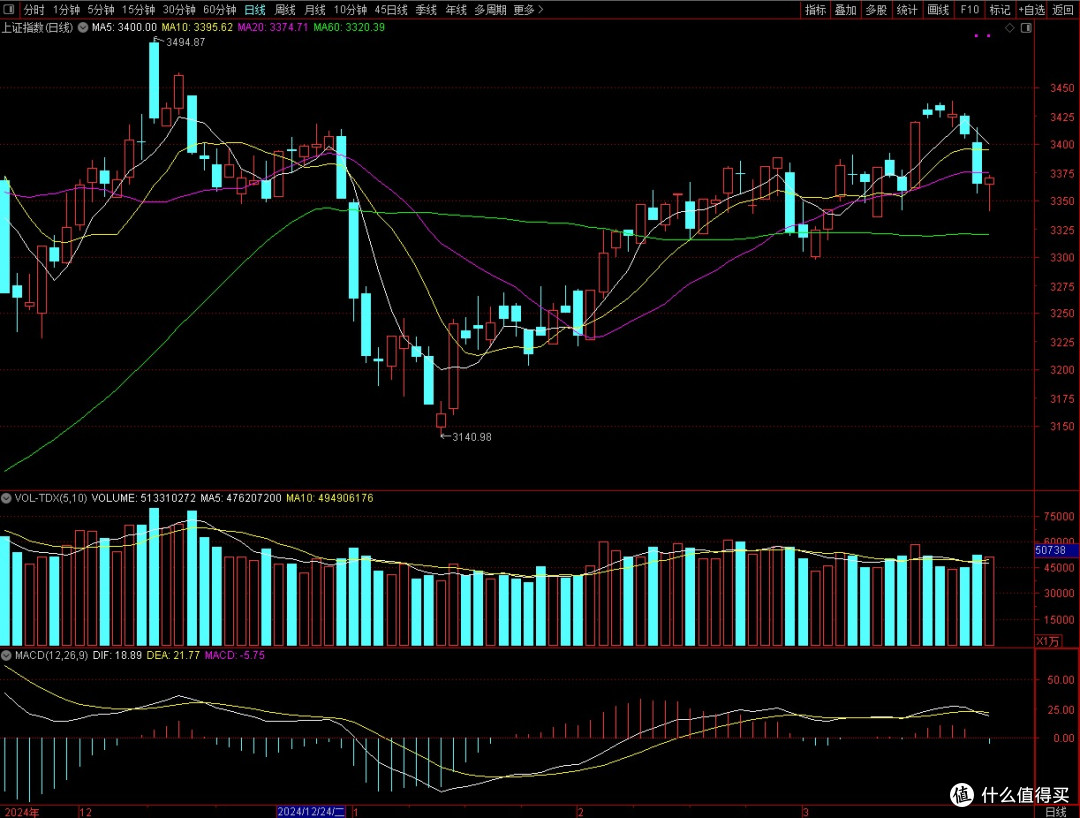1080x818 pixels.
Task: Click the DIF: 18.89 value
Action: pyautogui.click(x=117, y=655)
